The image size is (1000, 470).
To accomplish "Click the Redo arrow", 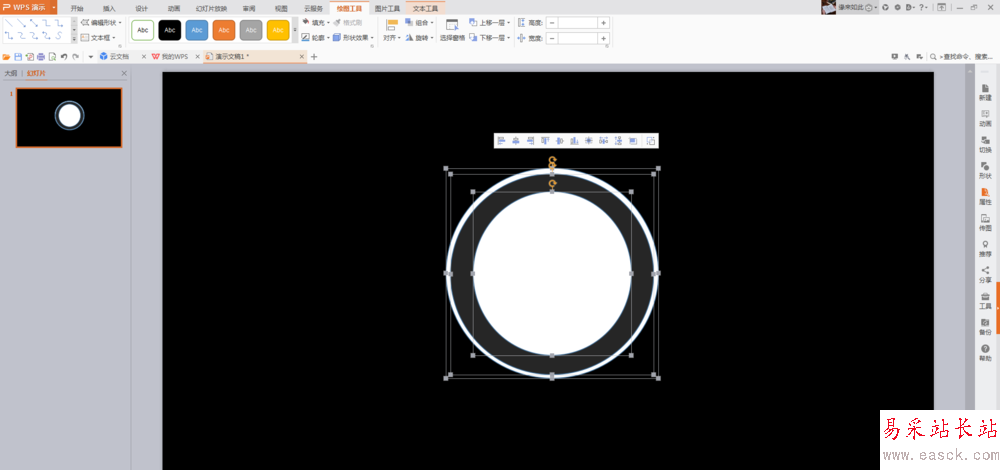I will coord(75,57).
